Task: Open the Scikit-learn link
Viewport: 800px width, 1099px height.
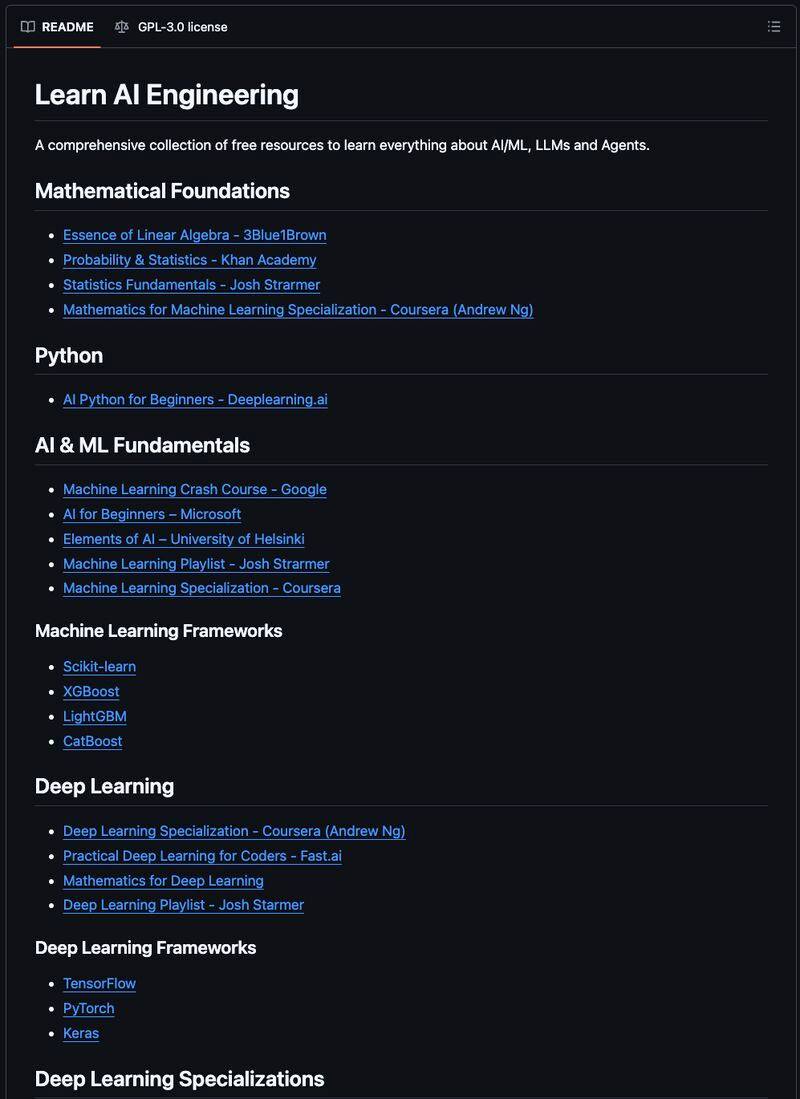Action: point(100,667)
